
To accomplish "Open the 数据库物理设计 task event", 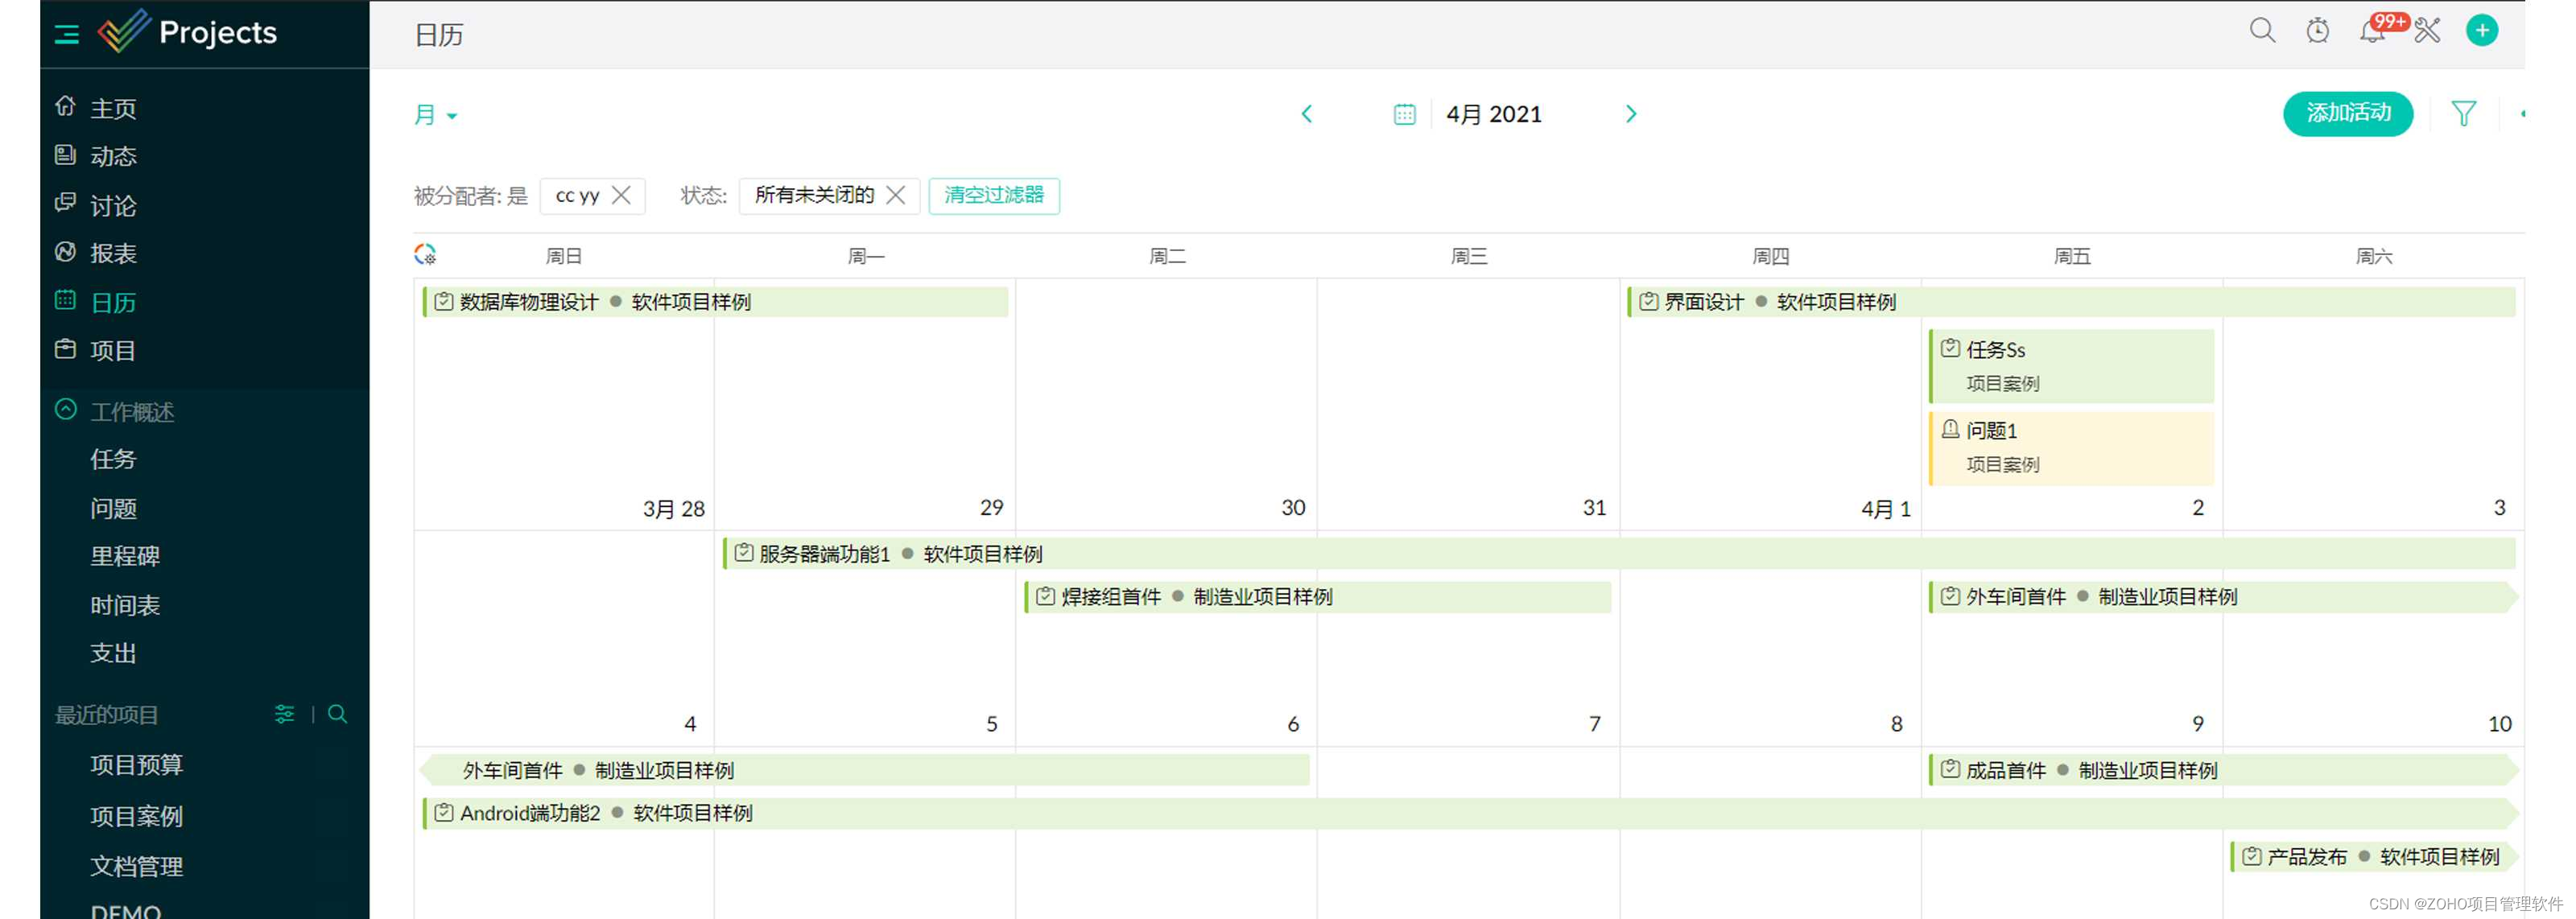I will click(x=715, y=302).
